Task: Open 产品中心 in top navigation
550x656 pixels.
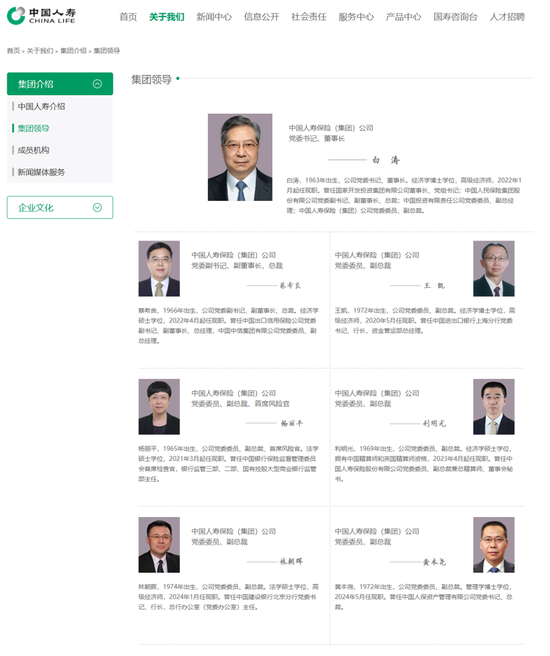Action: click(x=403, y=17)
